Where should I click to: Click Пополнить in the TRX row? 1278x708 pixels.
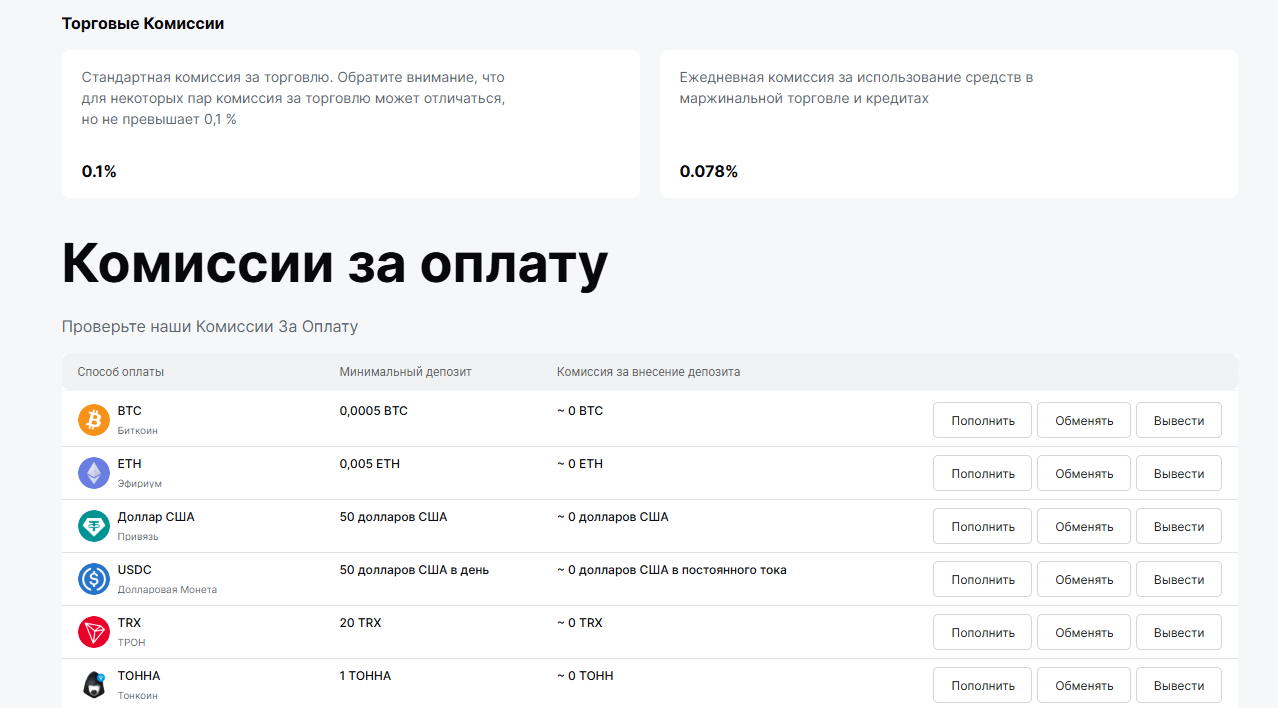tap(983, 632)
